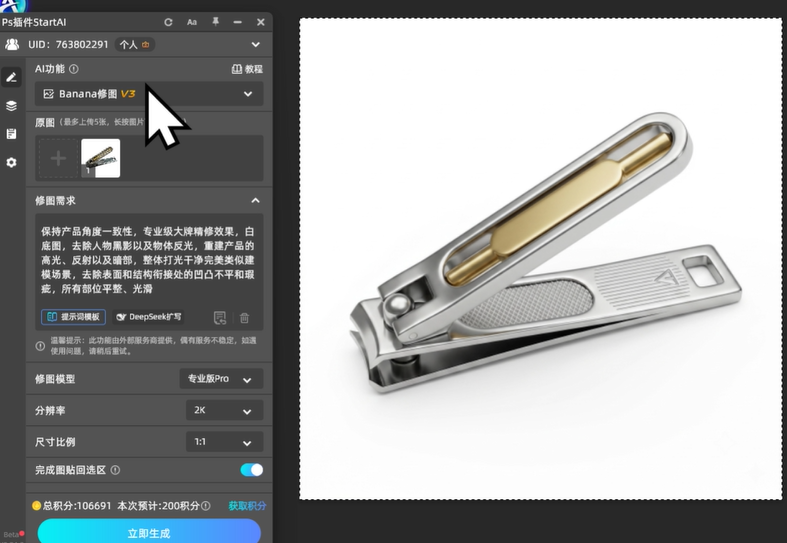Image resolution: width=787 pixels, height=543 pixels.
Task: Select the pencil edit sidebar icon
Action: 11,77
